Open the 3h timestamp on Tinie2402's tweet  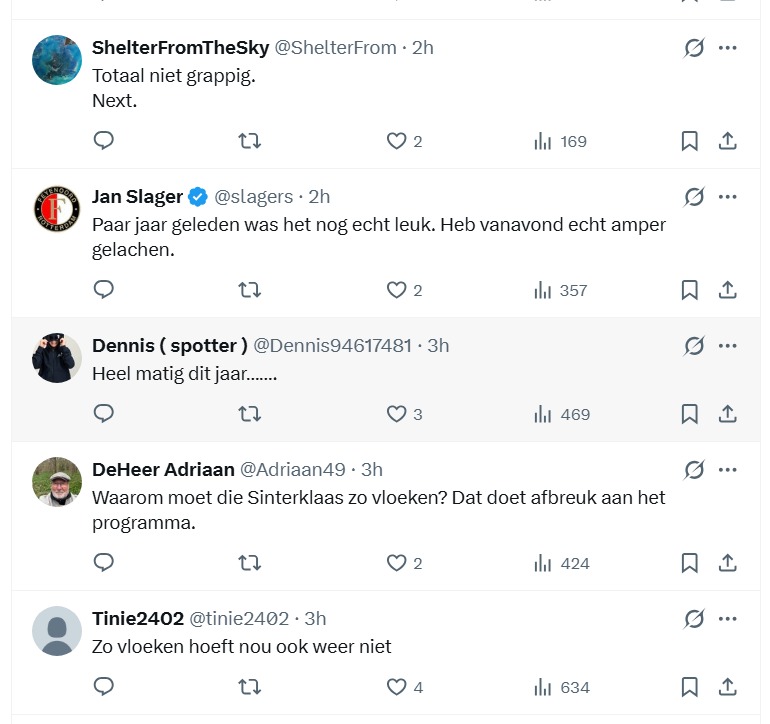pyautogui.click(x=315, y=619)
